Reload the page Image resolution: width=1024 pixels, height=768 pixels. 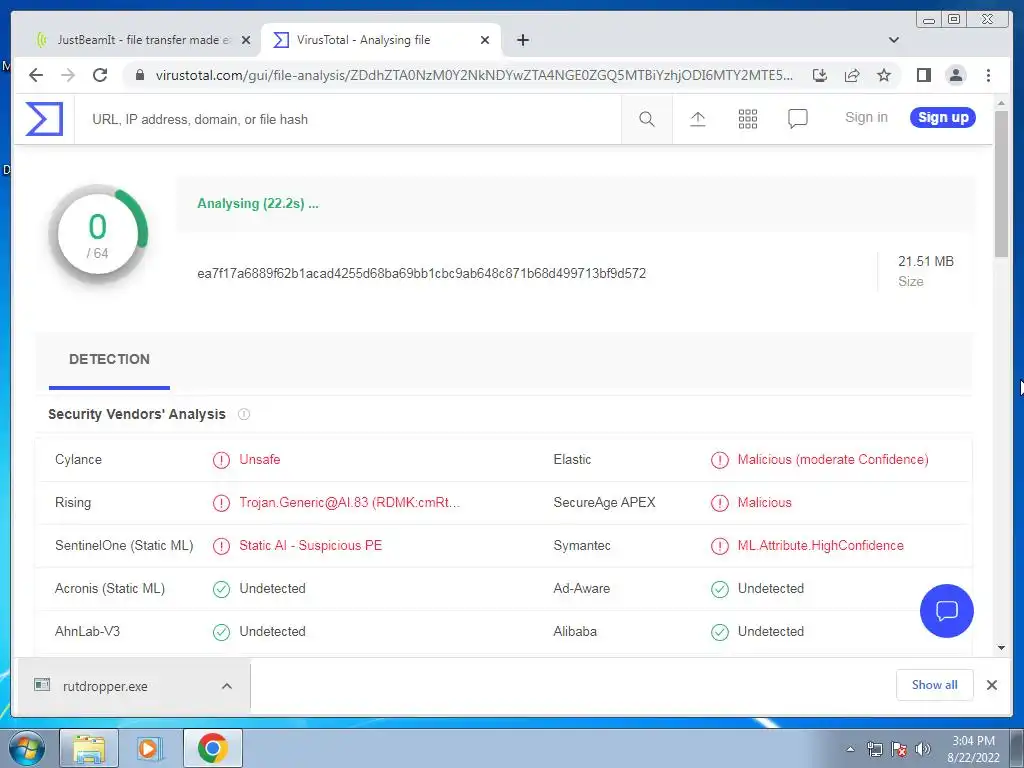pos(100,75)
